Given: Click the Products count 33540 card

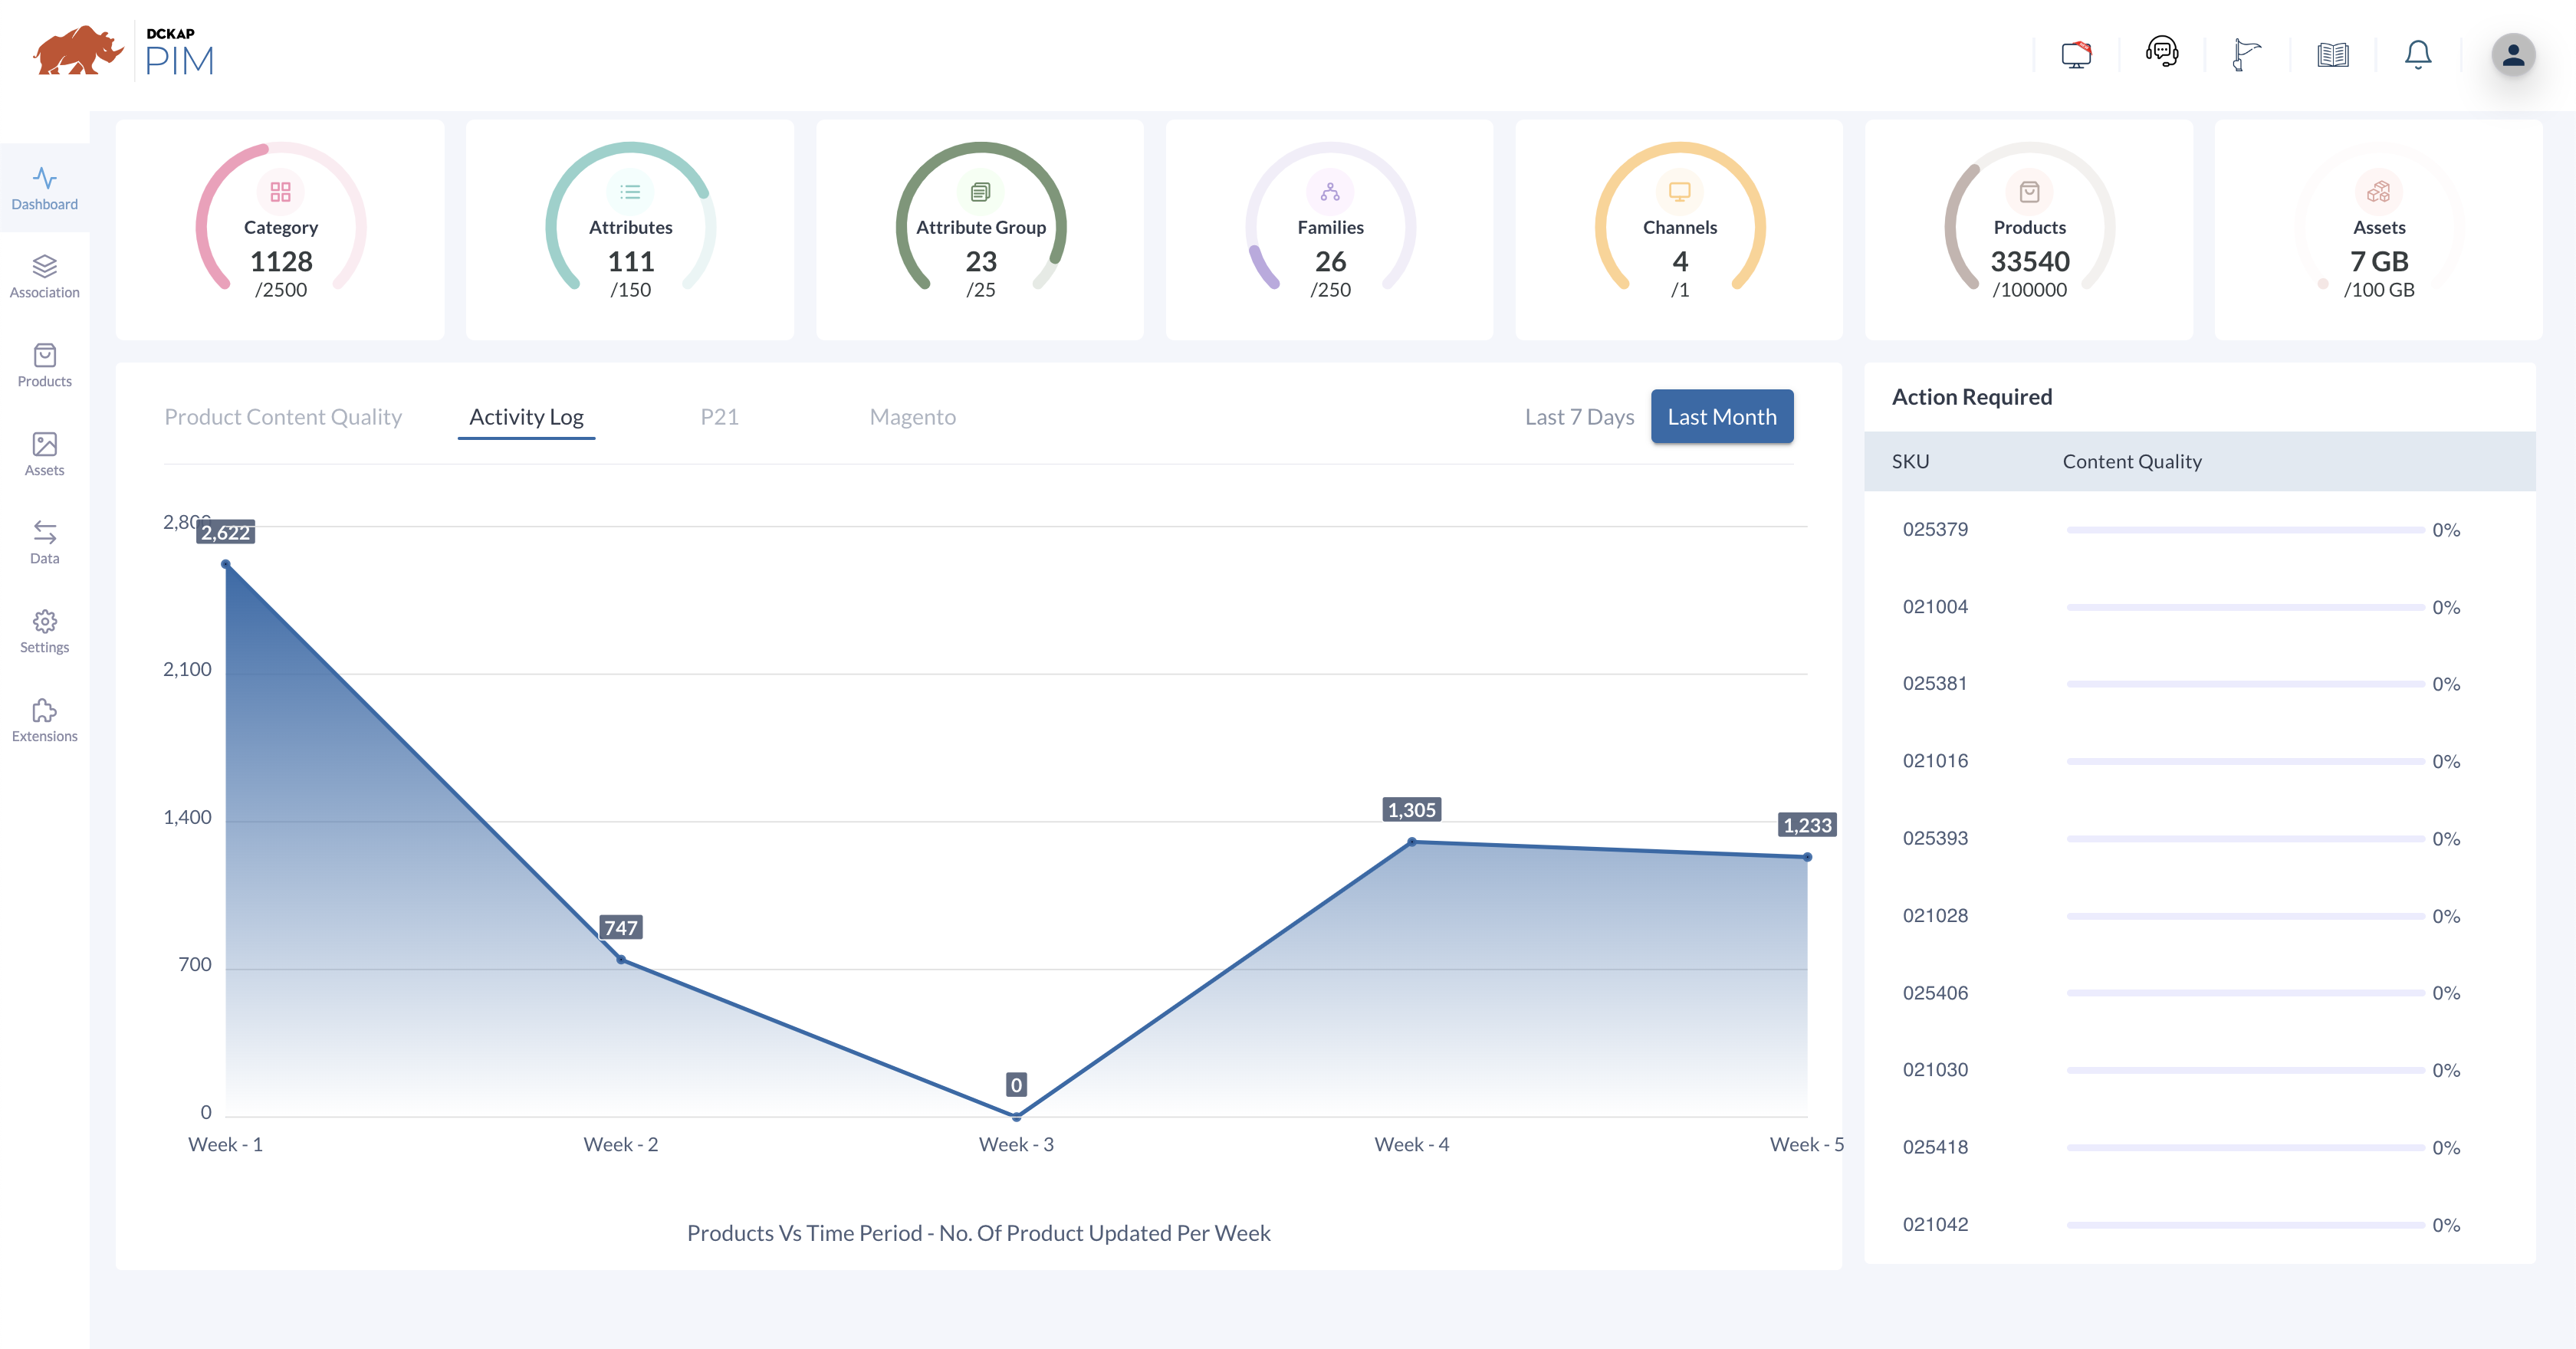Looking at the screenshot, I should tap(2029, 230).
